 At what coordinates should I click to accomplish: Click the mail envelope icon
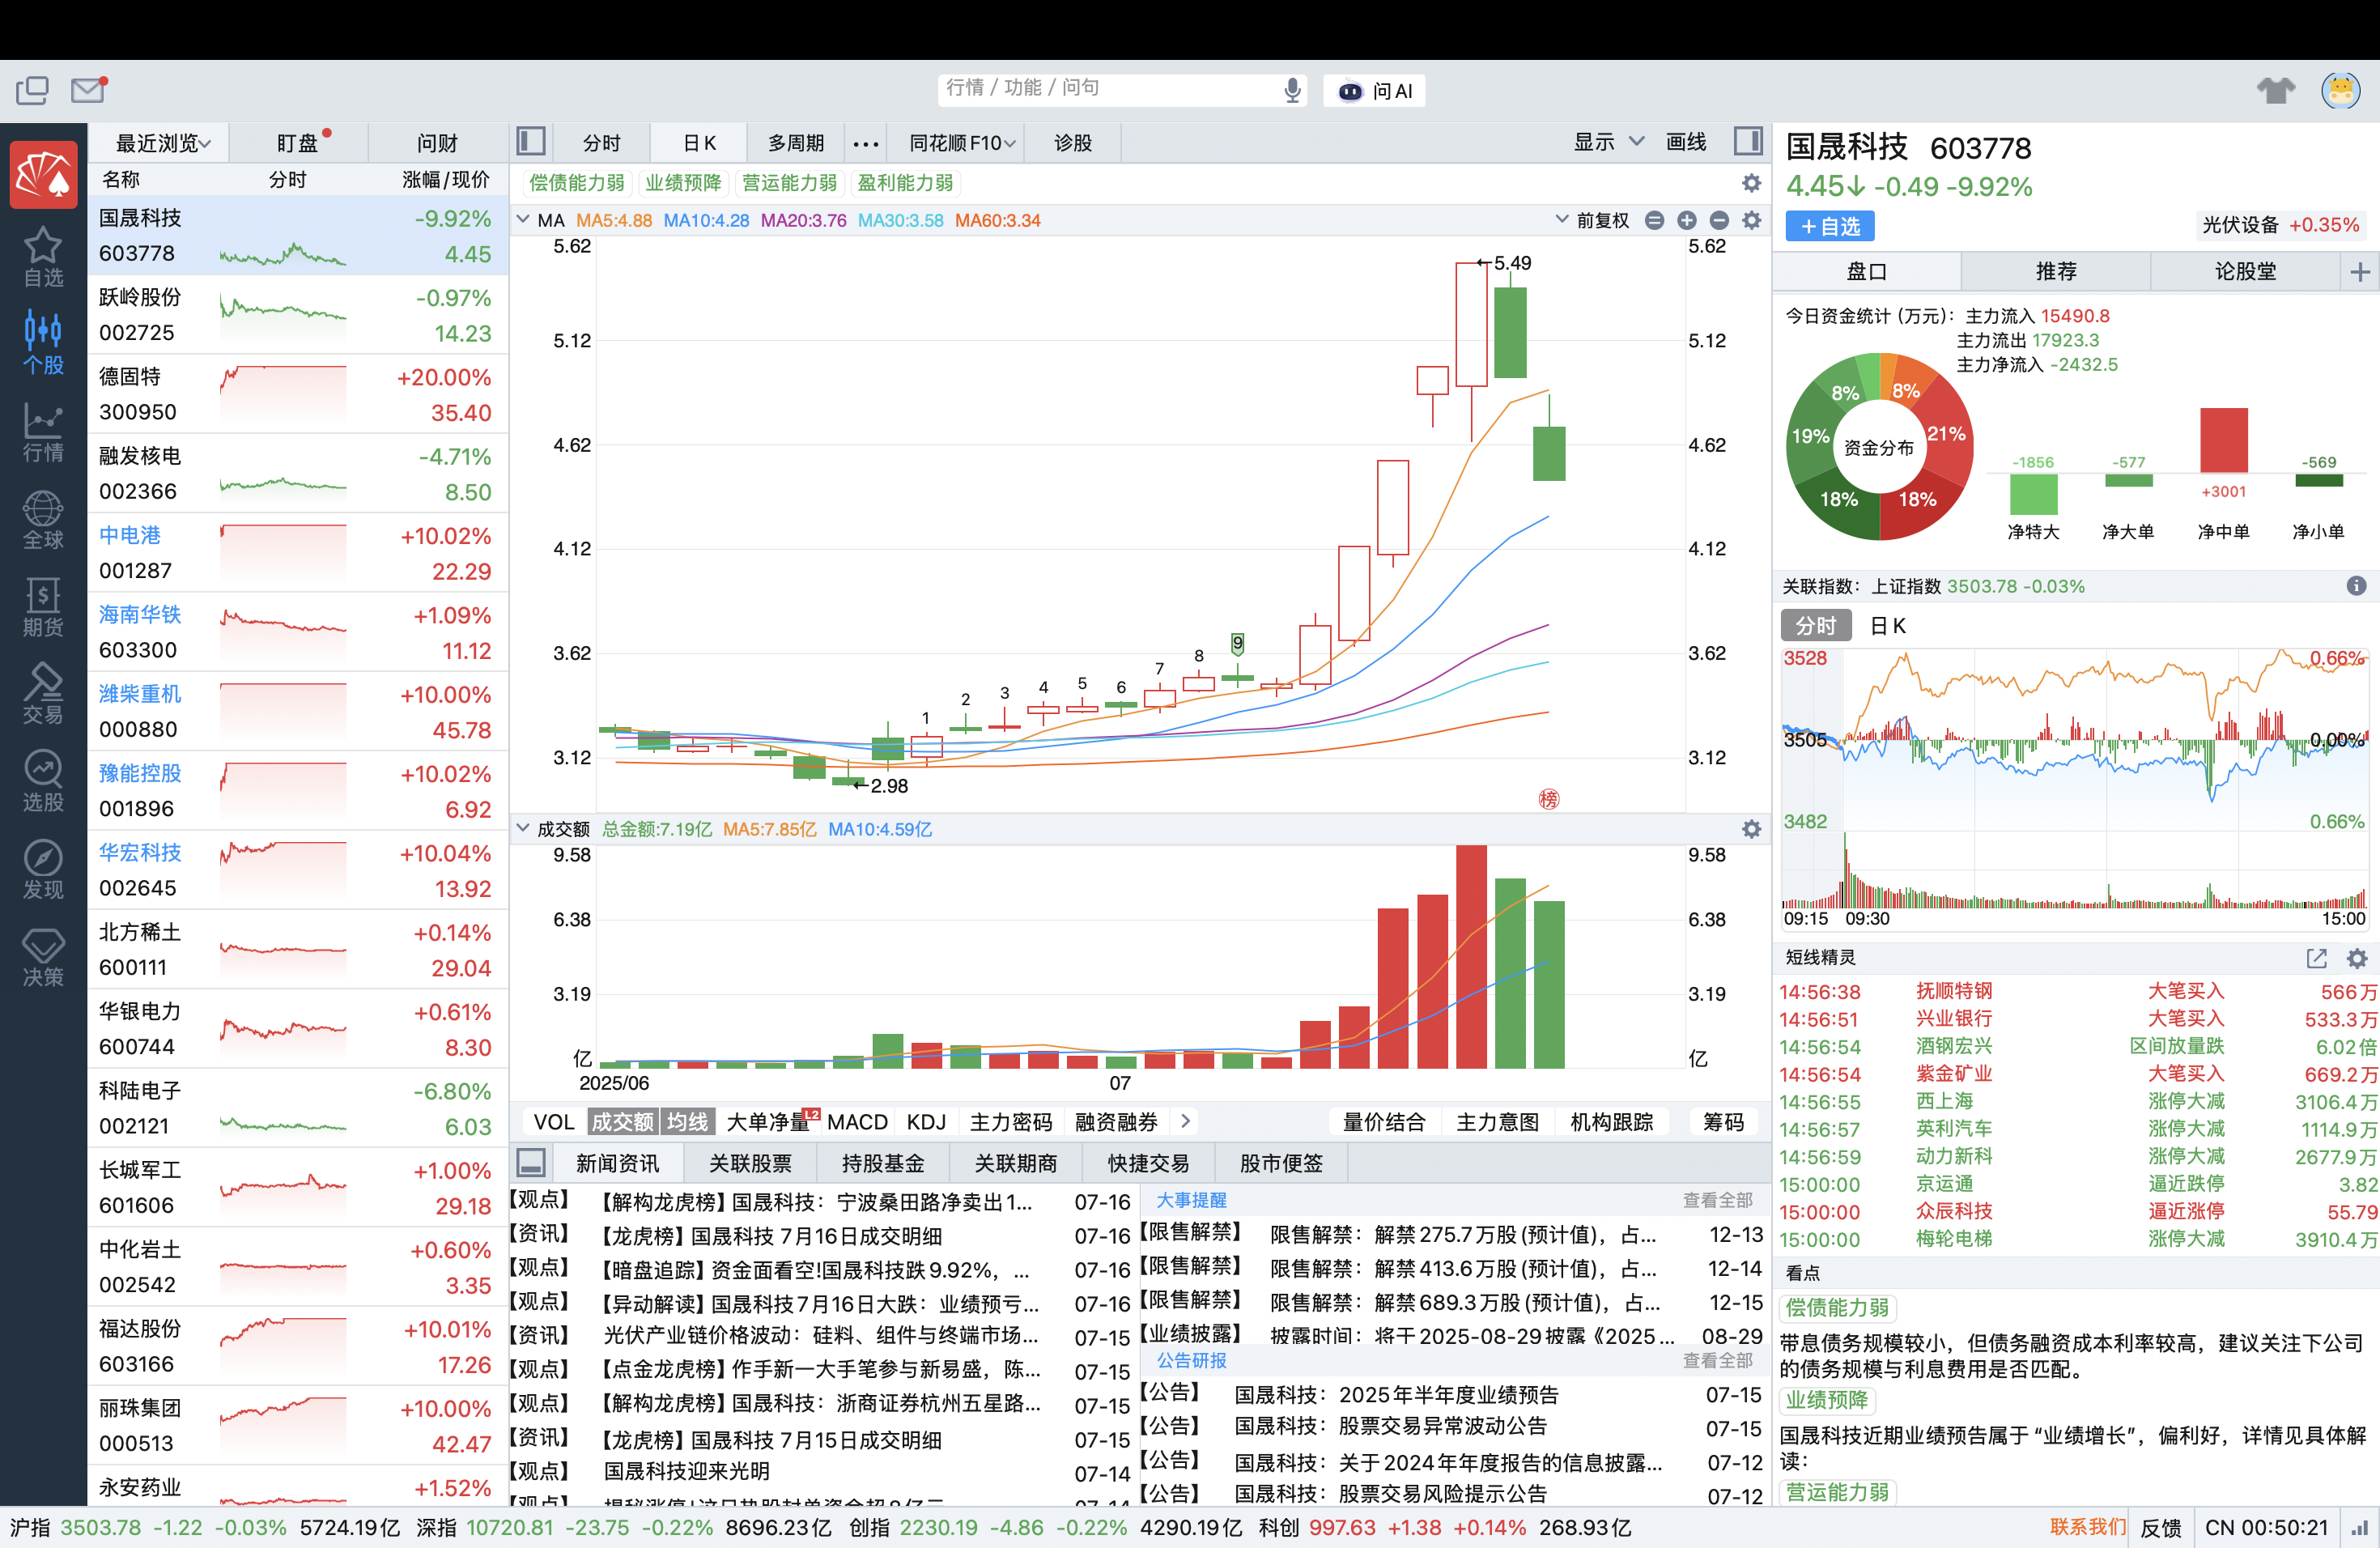(88, 90)
